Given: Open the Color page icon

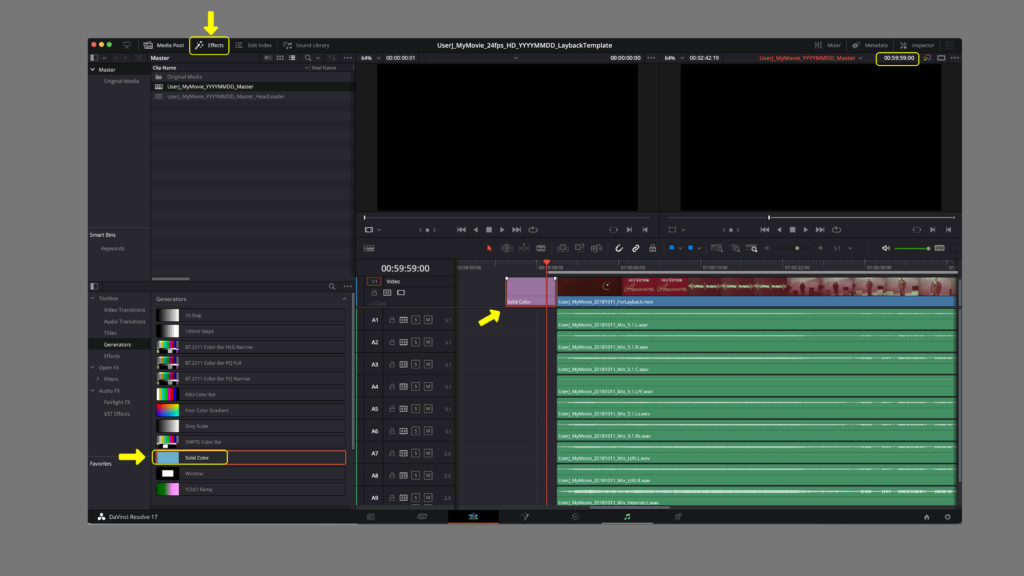Looking at the screenshot, I should coord(575,517).
